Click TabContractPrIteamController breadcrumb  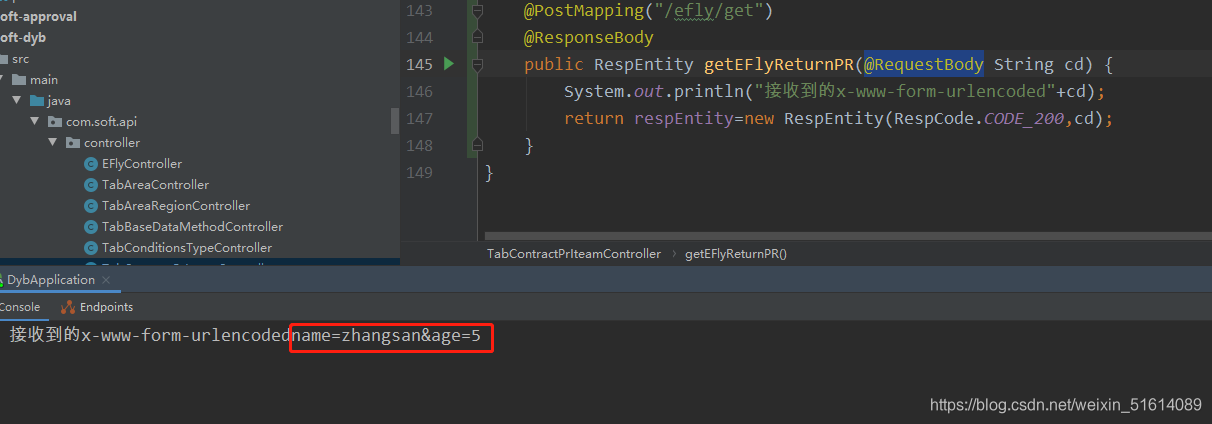[x=574, y=254]
